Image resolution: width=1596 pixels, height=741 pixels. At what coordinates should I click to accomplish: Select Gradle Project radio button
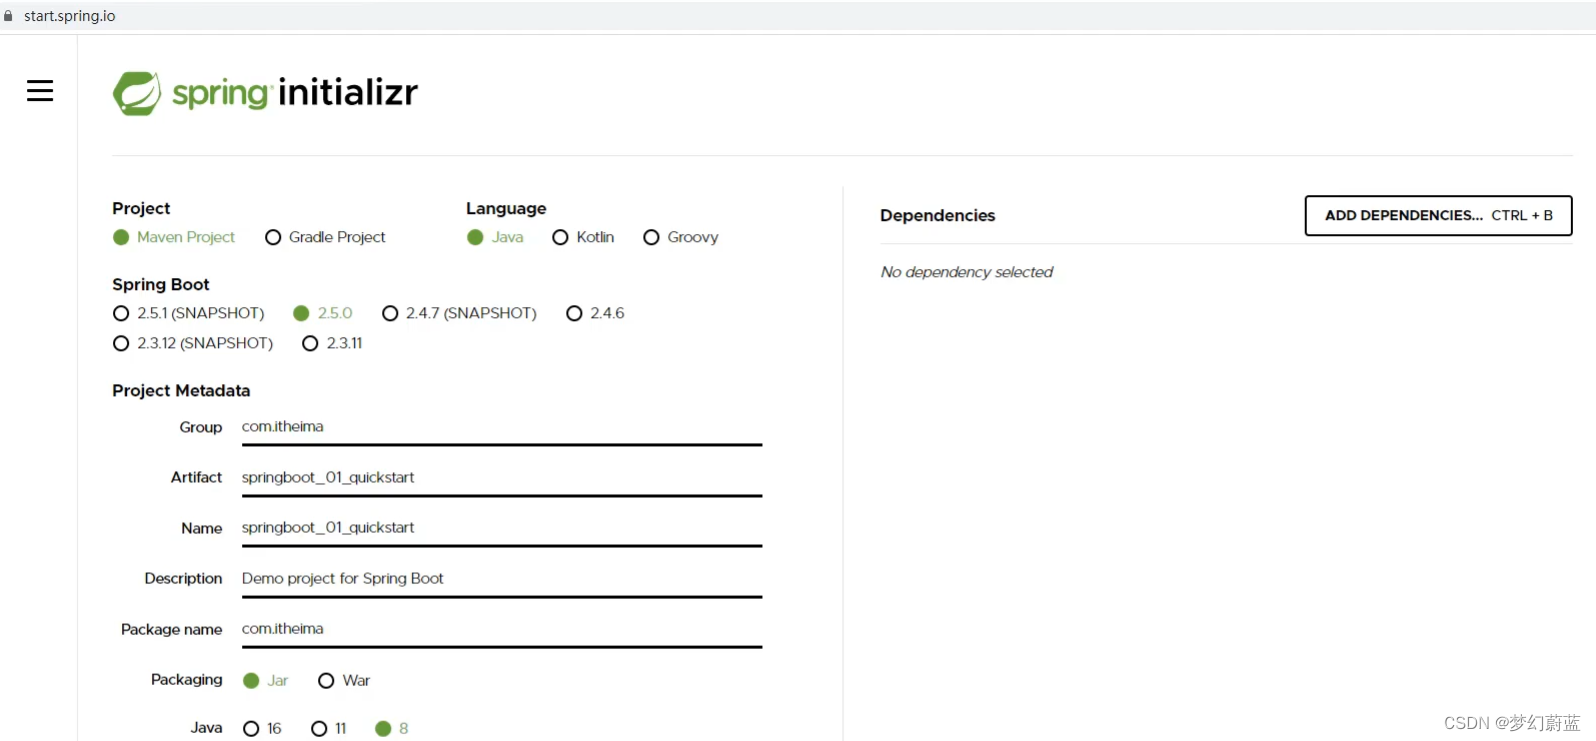tap(325, 237)
